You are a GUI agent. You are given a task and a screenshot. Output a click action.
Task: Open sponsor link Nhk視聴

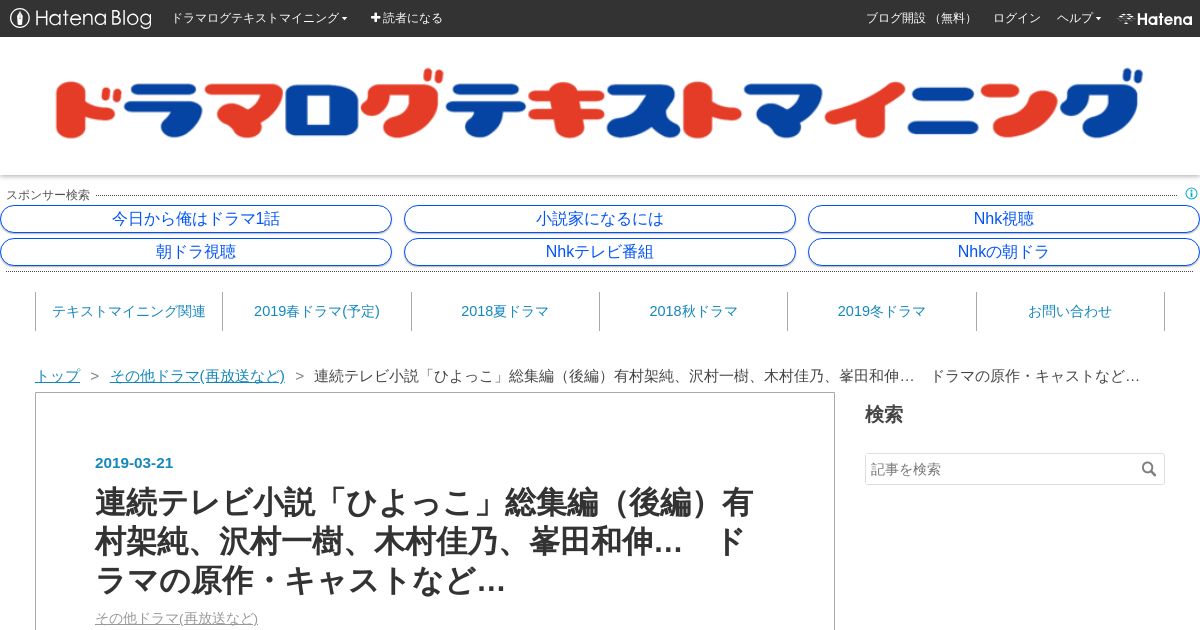click(1004, 219)
